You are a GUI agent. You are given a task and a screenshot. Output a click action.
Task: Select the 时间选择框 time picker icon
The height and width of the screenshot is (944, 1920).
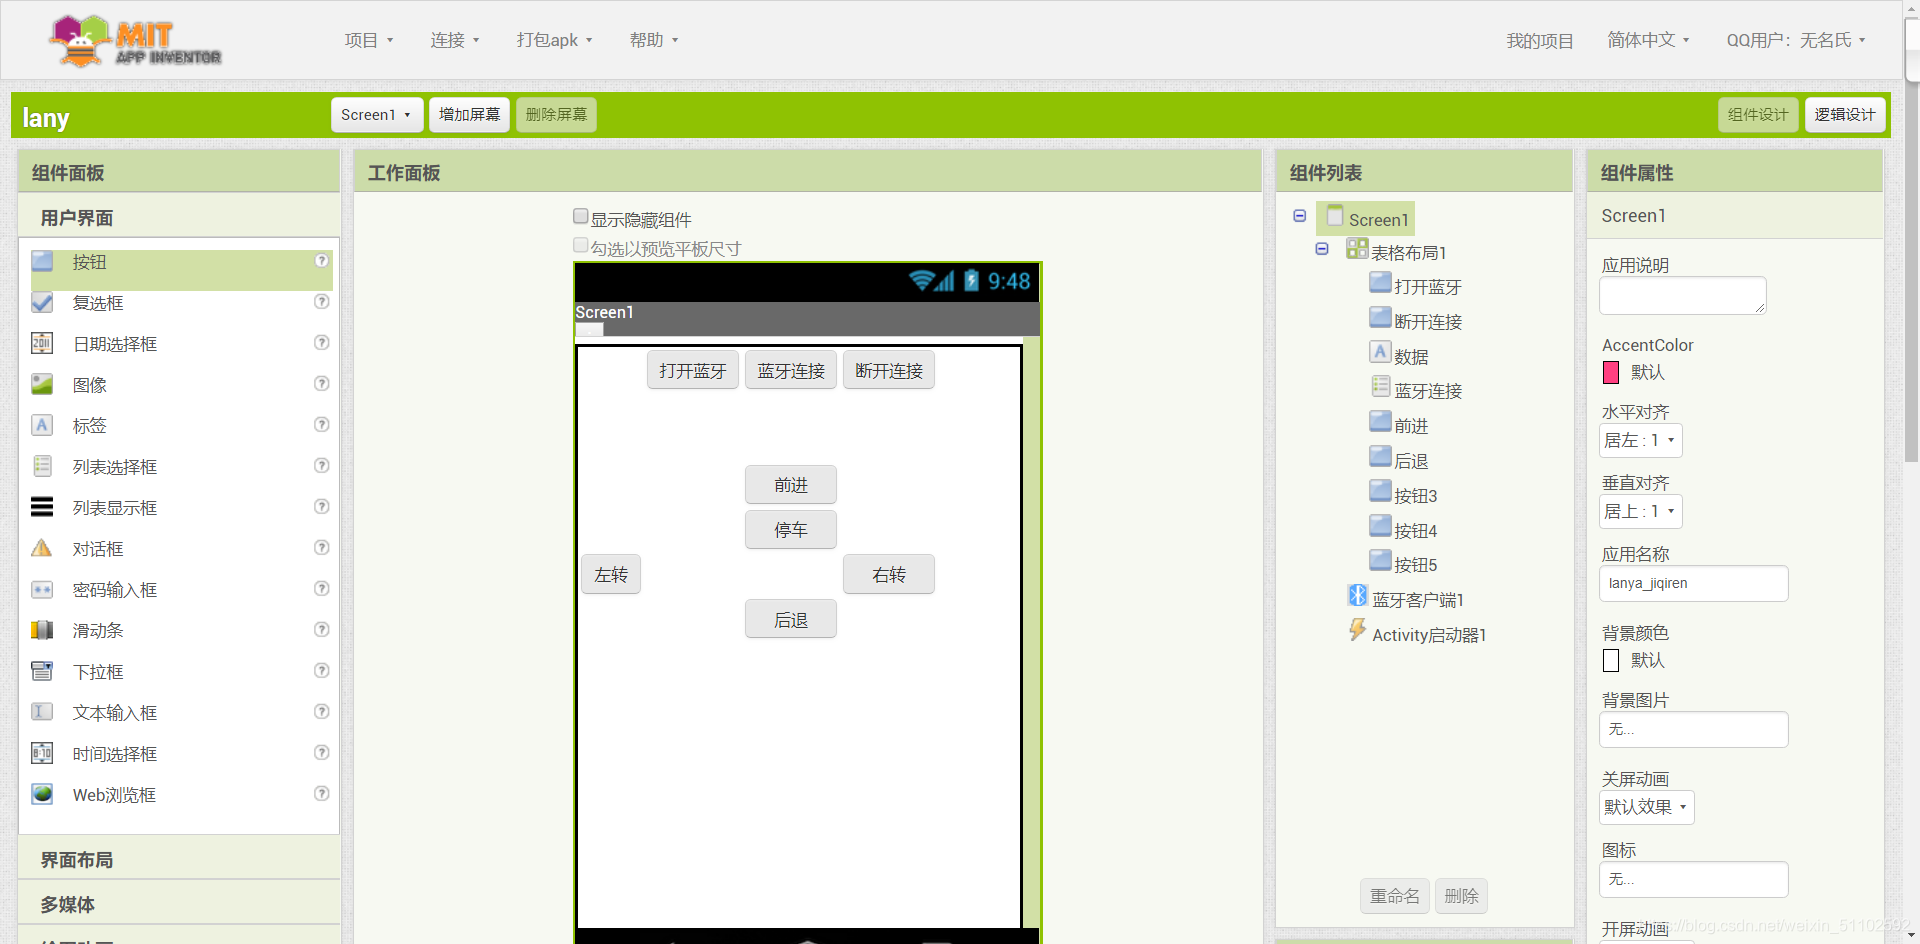pyautogui.click(x=42, y=754)
